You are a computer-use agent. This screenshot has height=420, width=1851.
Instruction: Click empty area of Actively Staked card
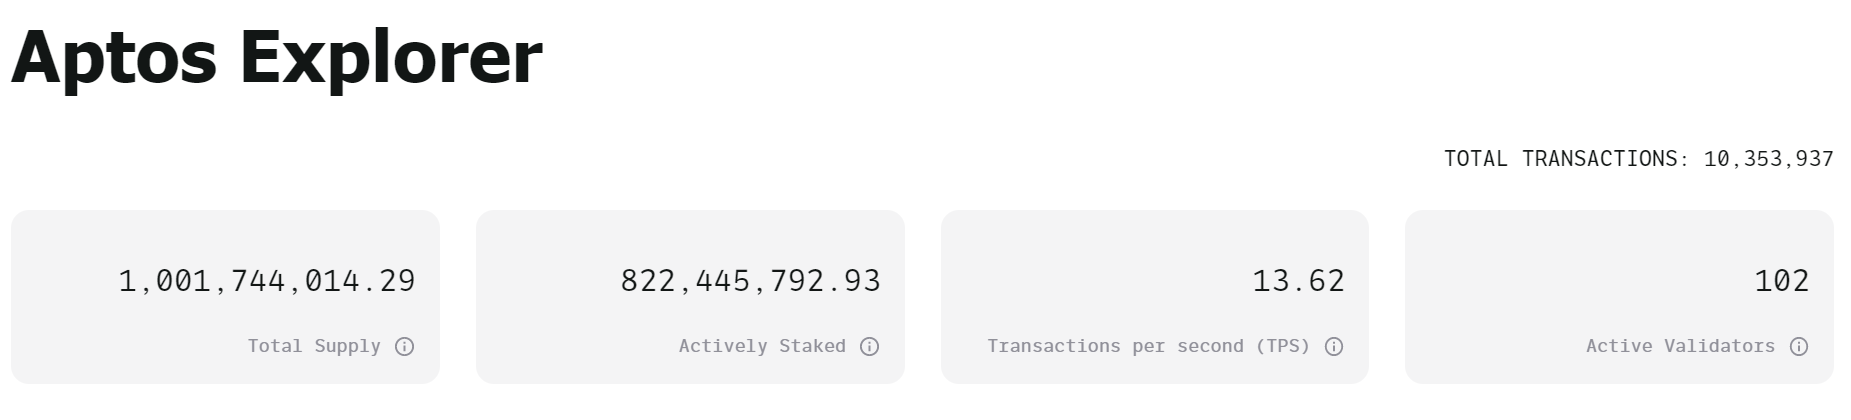click(540, 300)
